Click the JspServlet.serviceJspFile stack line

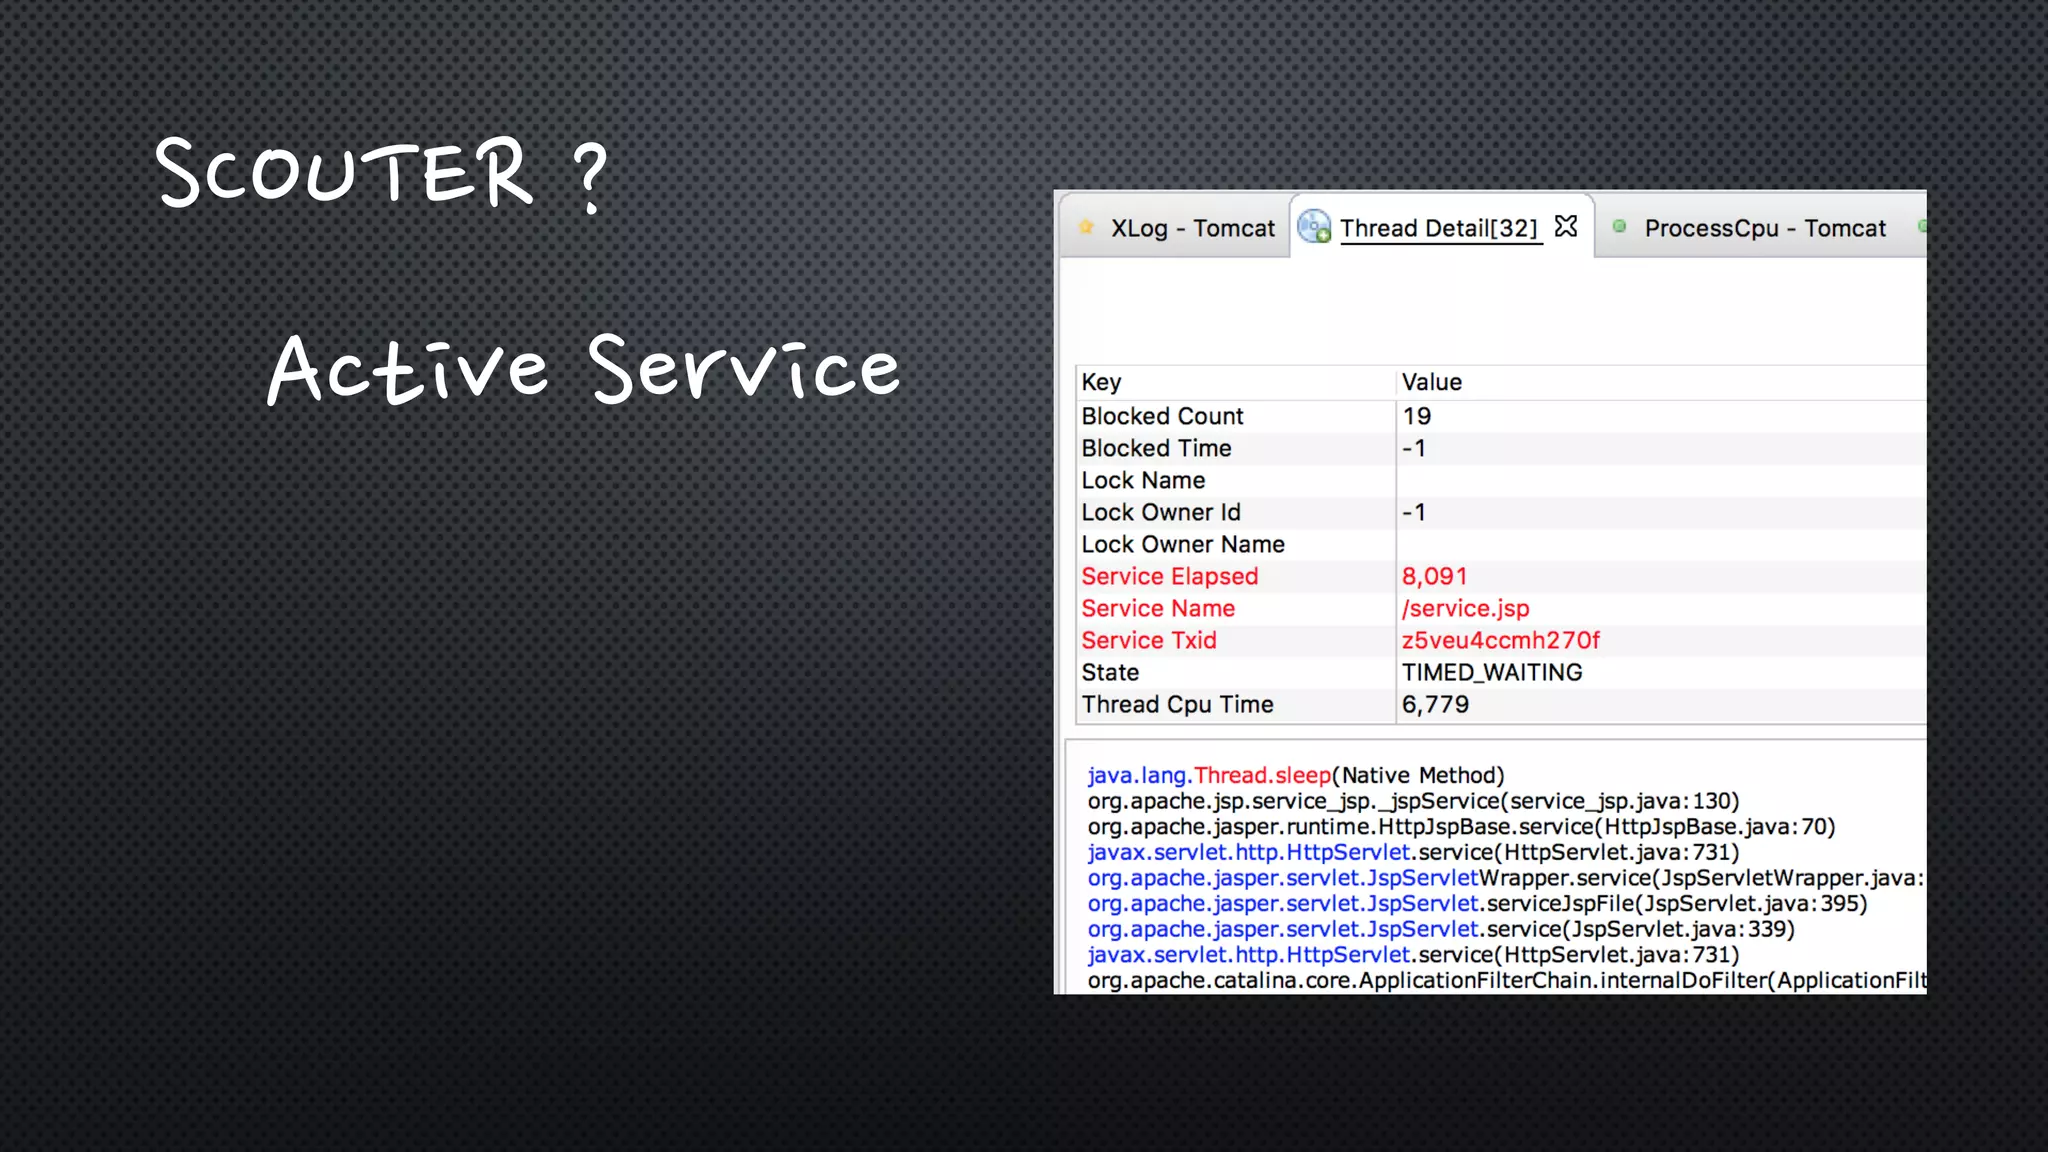1477,904
